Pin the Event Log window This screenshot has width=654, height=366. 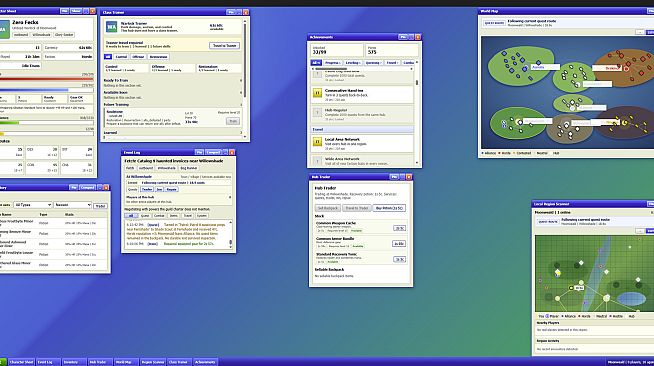199,152
